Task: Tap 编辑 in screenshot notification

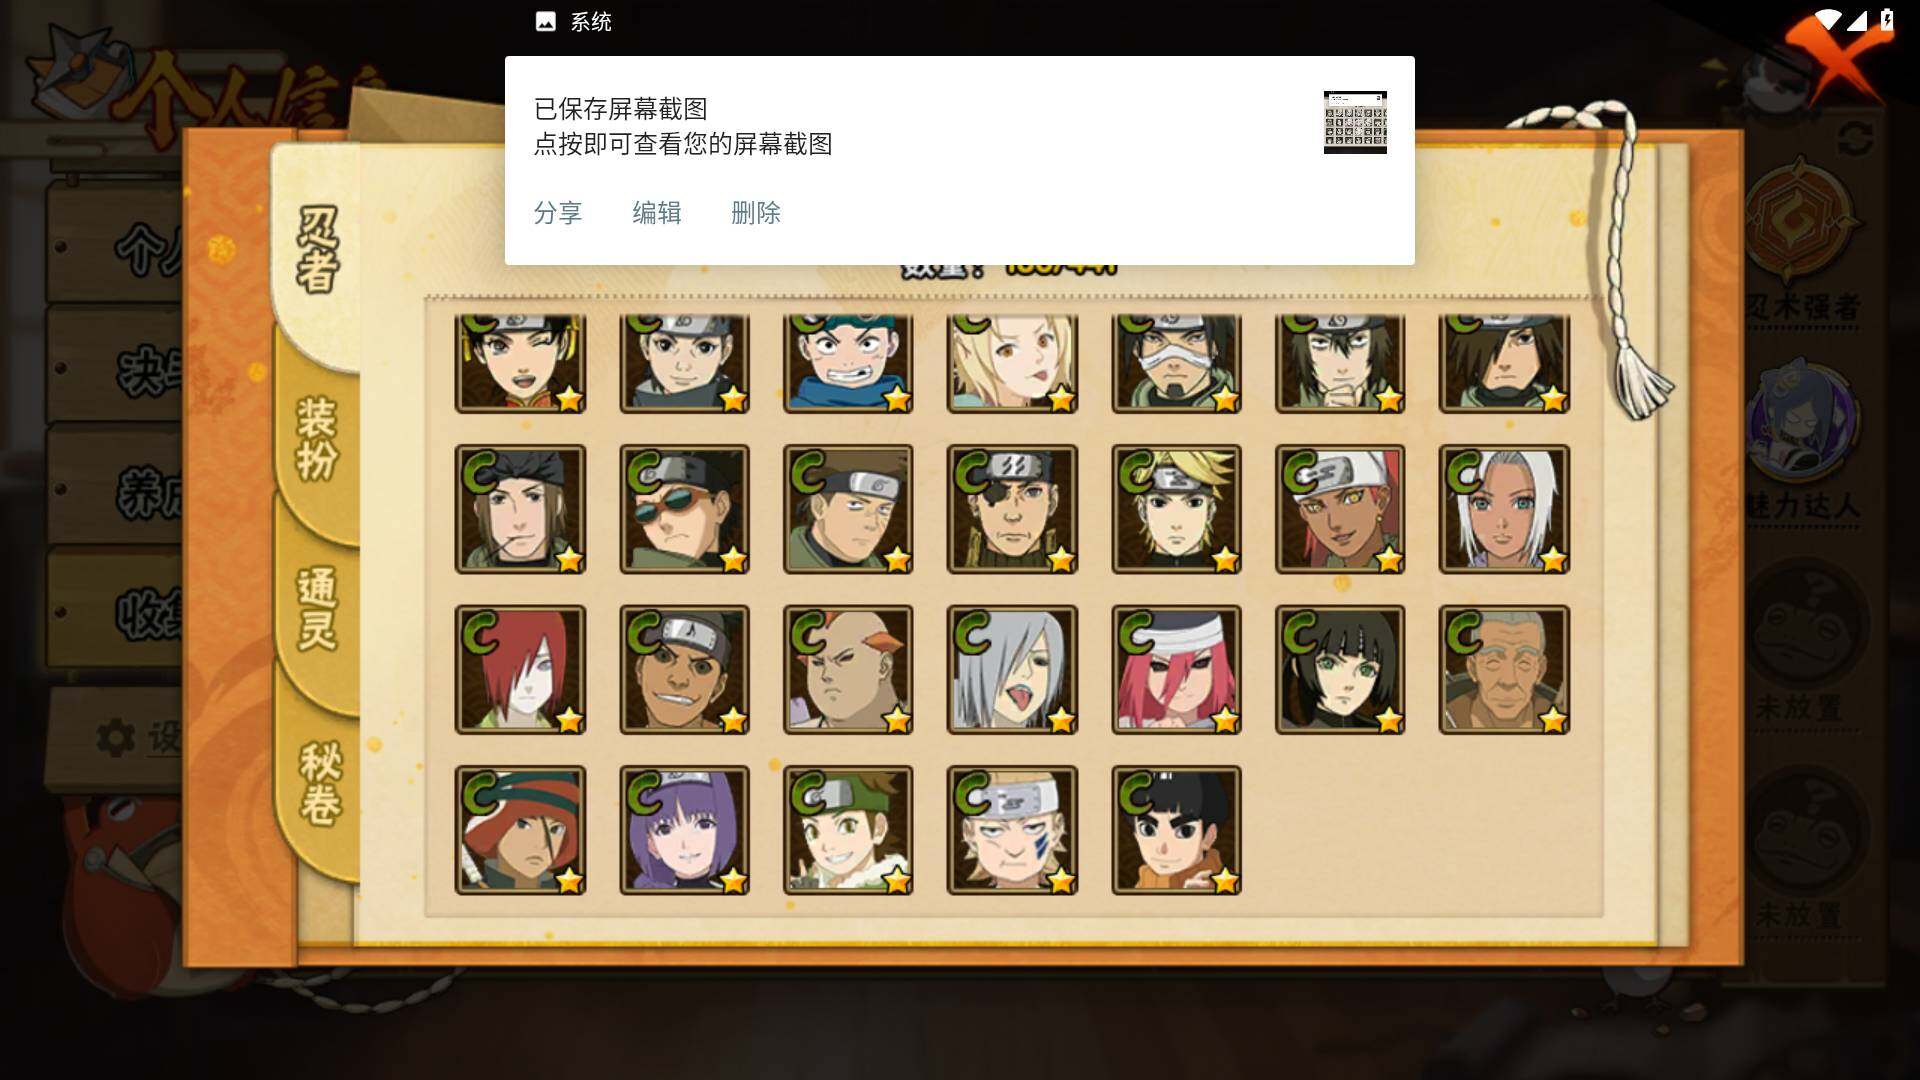Action: [657, 213]
